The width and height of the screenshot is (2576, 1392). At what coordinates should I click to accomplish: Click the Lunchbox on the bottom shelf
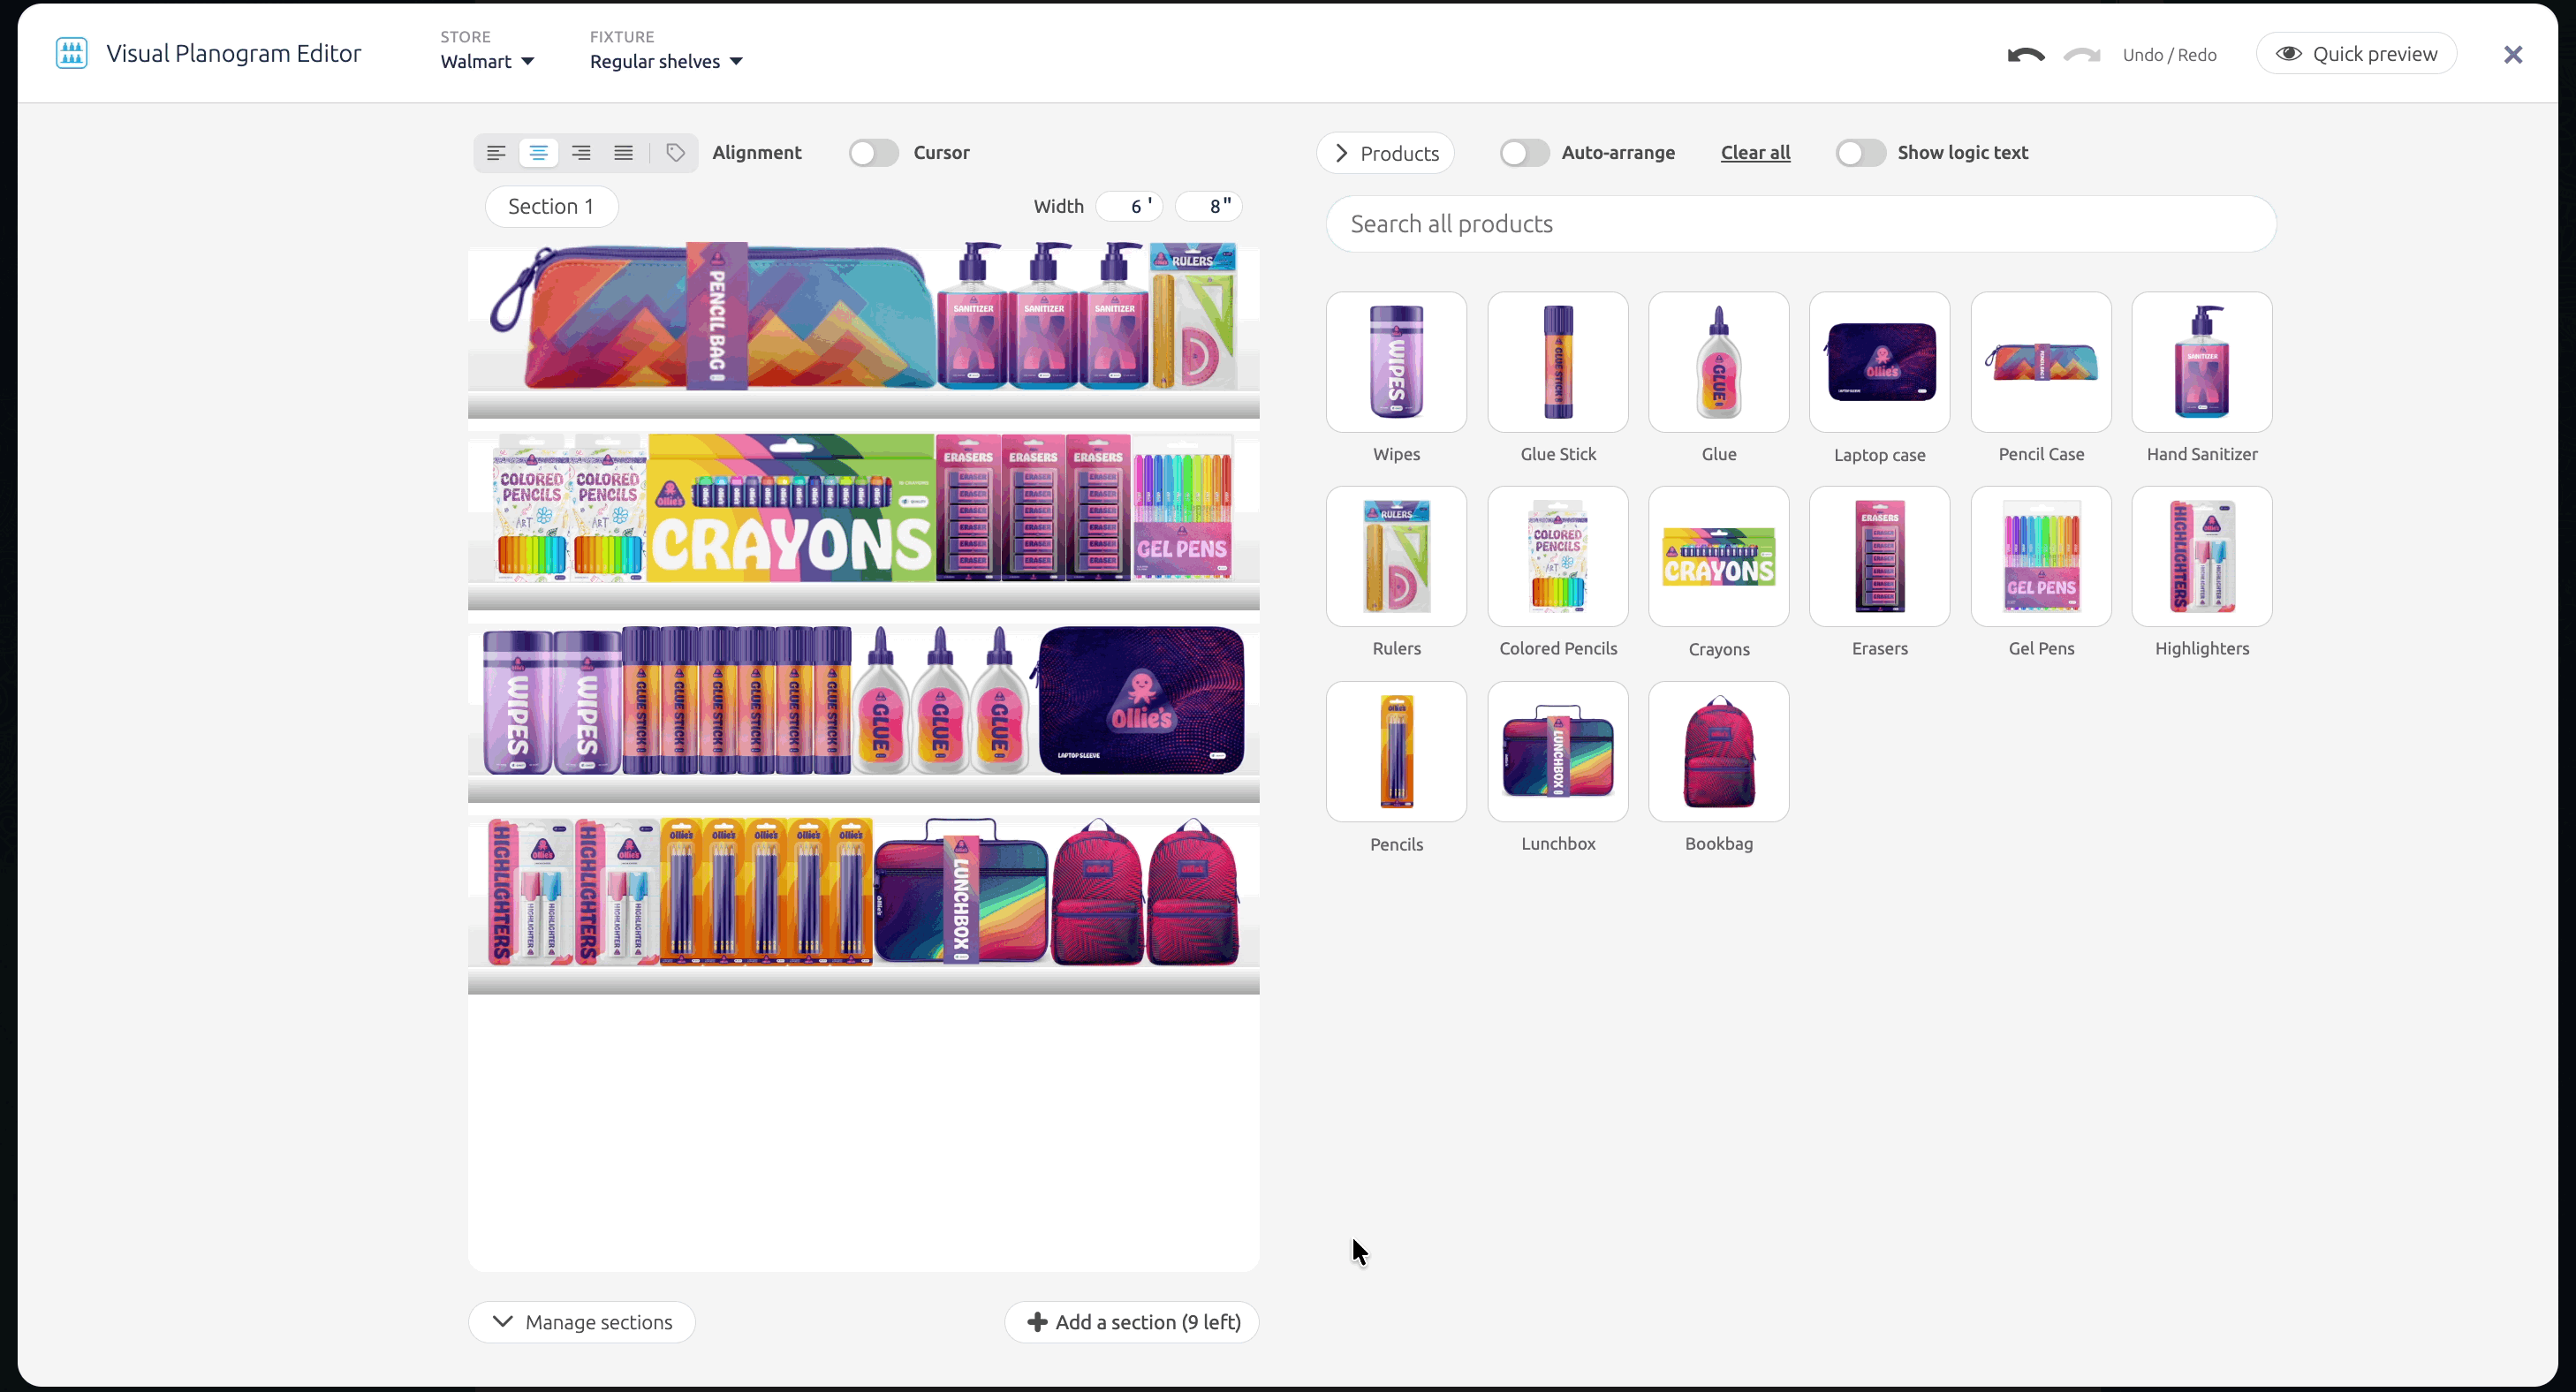[961, 893]
